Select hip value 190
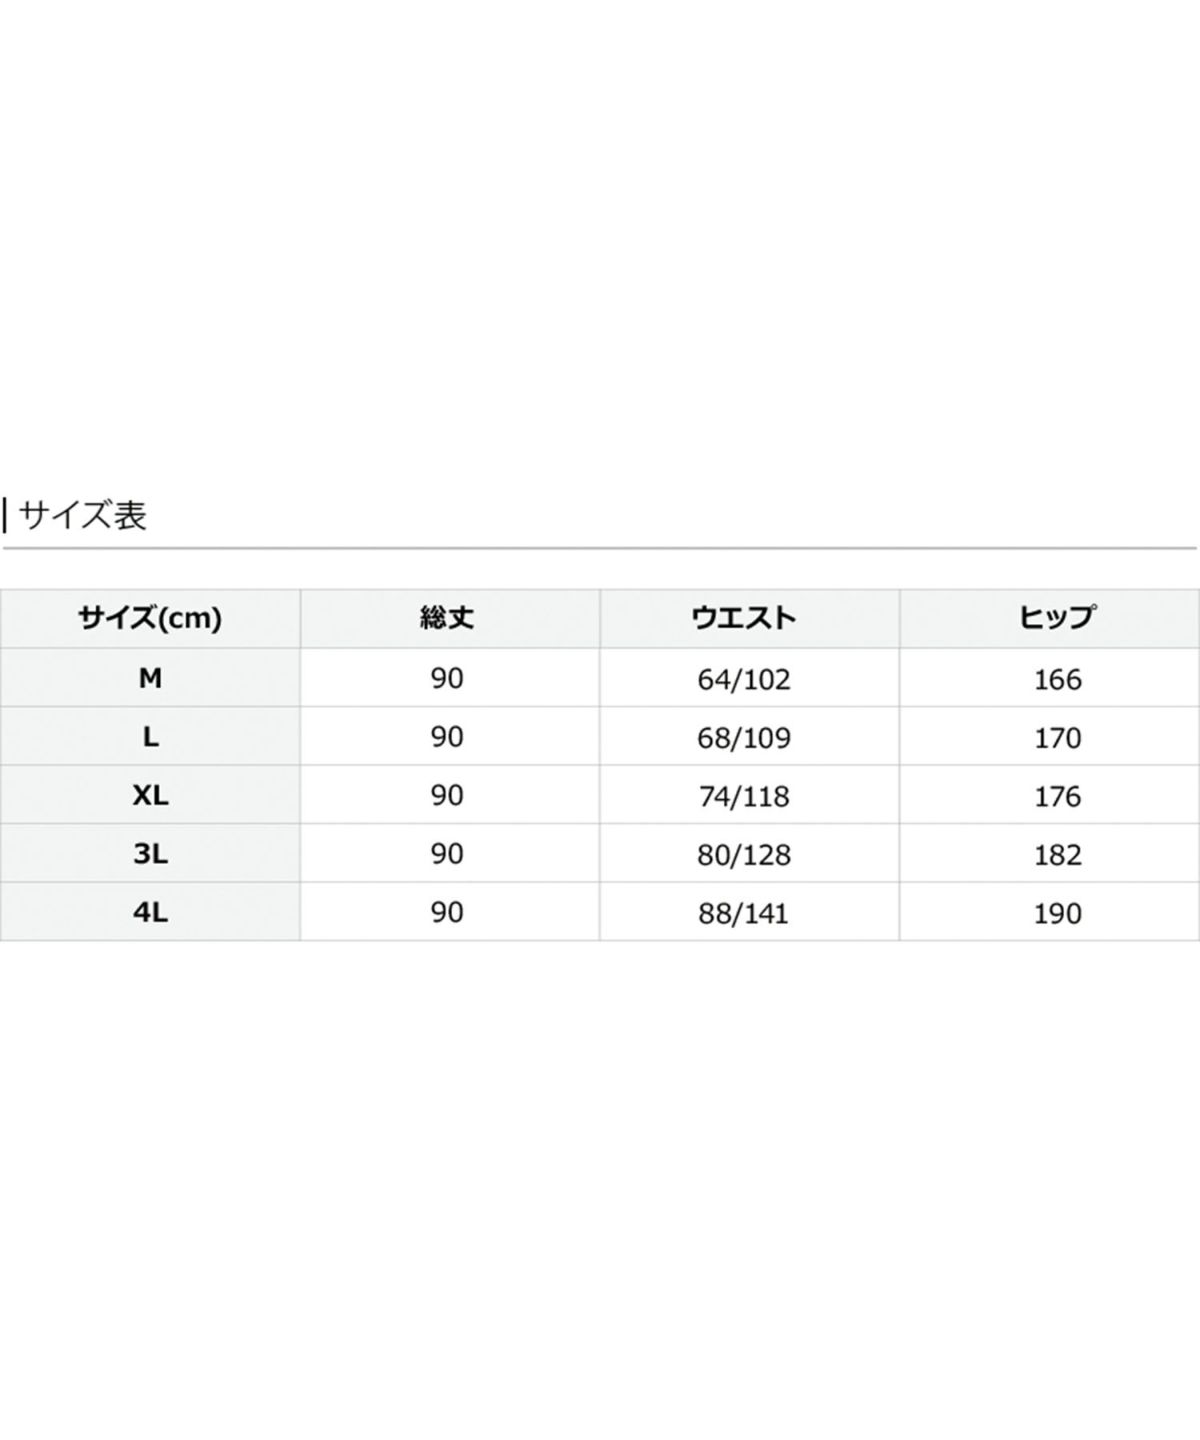 click(x=1057, y=913)
